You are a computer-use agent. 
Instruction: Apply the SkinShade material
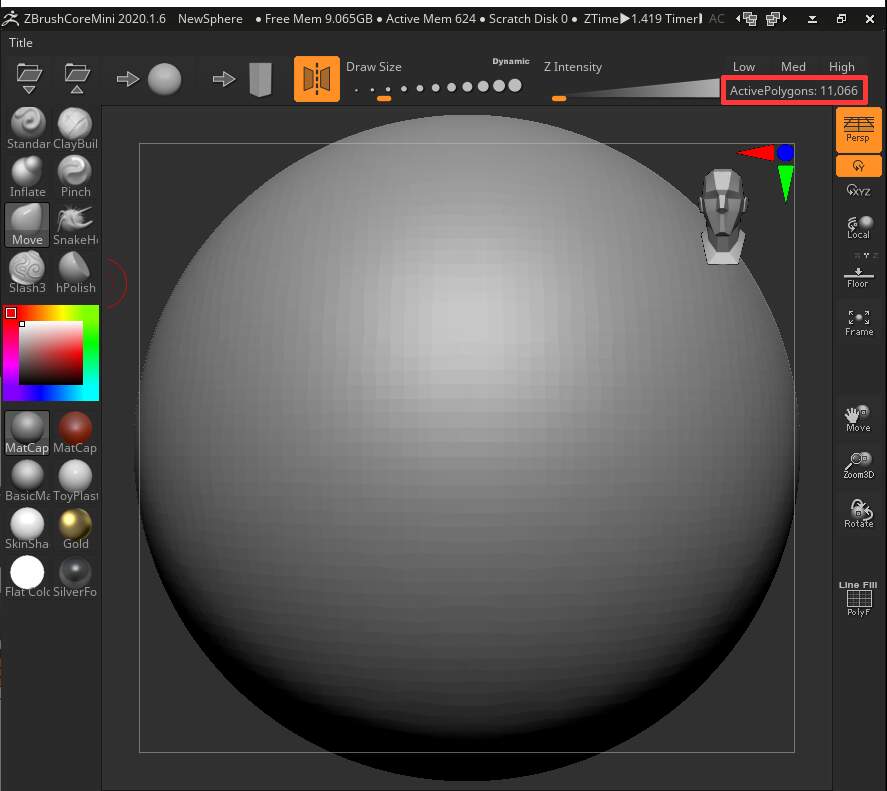[x=27, y=529]
